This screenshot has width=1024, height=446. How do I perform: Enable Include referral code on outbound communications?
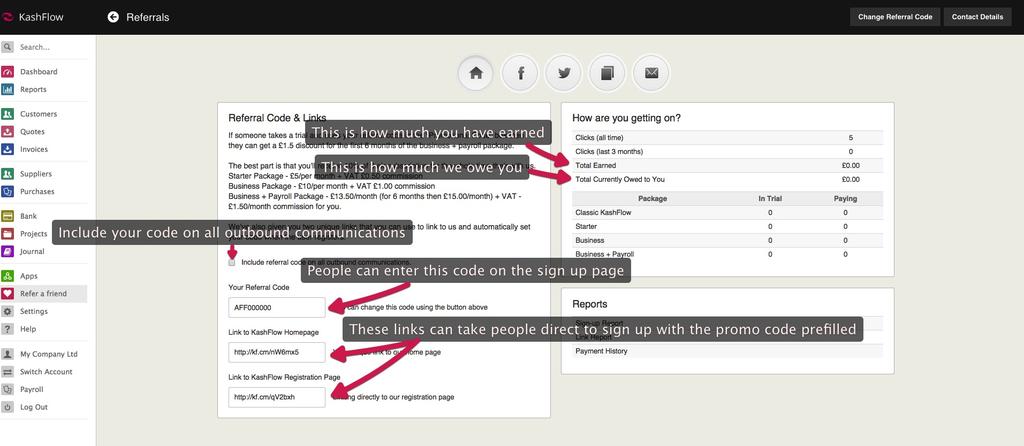233,262
